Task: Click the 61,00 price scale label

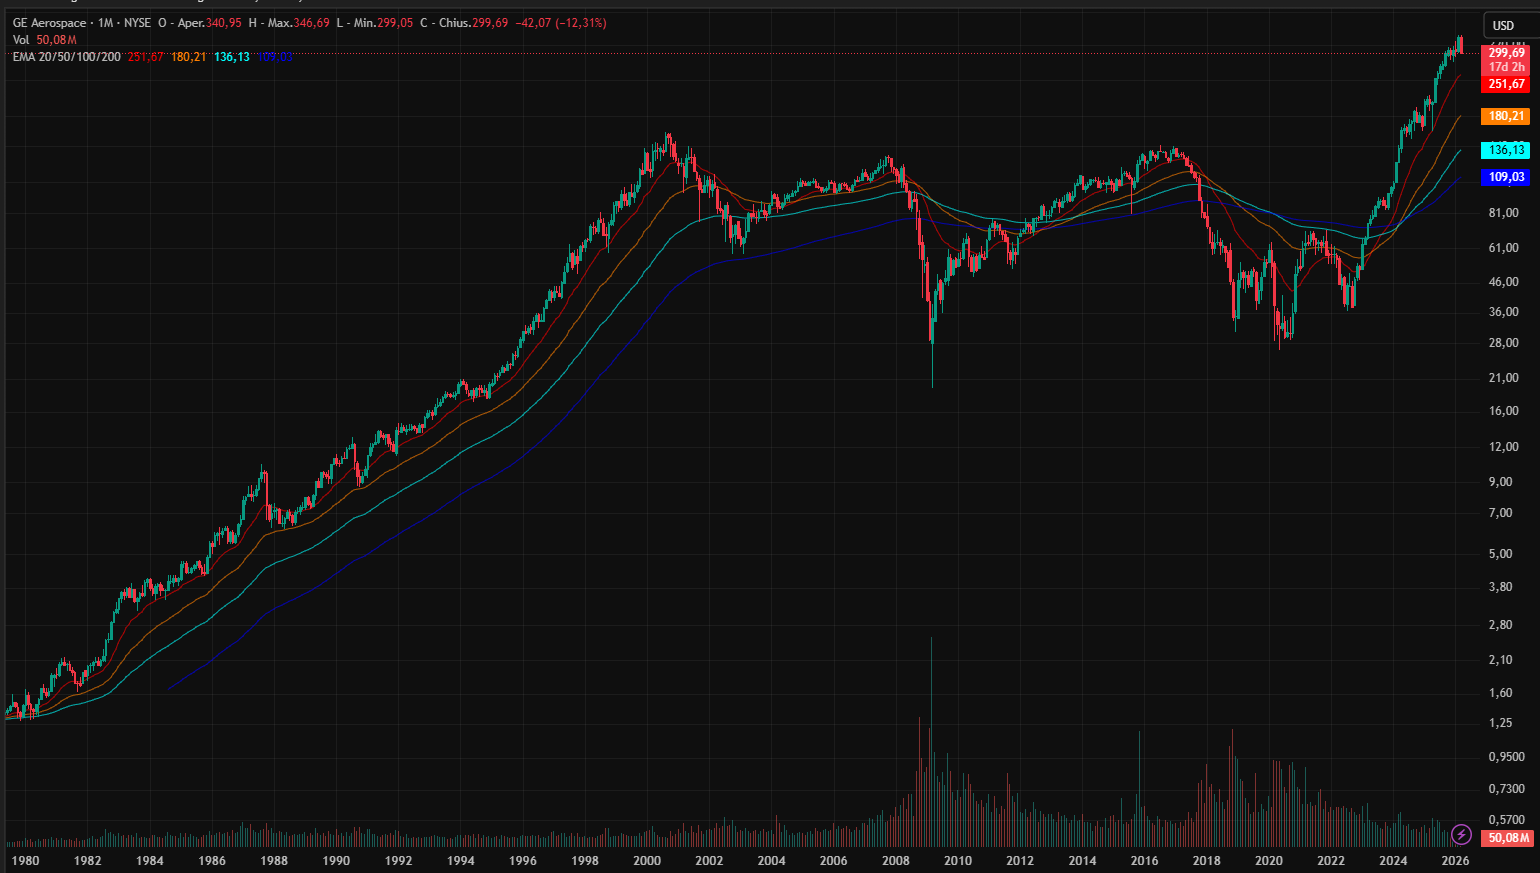Action: pos(1504,248)
